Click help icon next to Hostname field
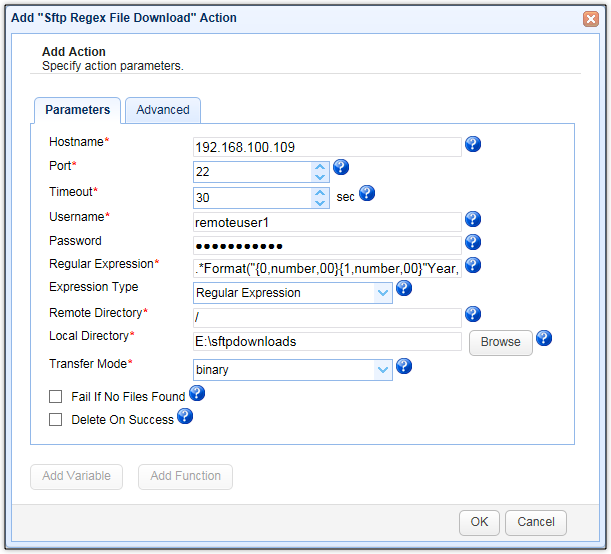This screenshot has height=554, width=611. click(473, 144)
